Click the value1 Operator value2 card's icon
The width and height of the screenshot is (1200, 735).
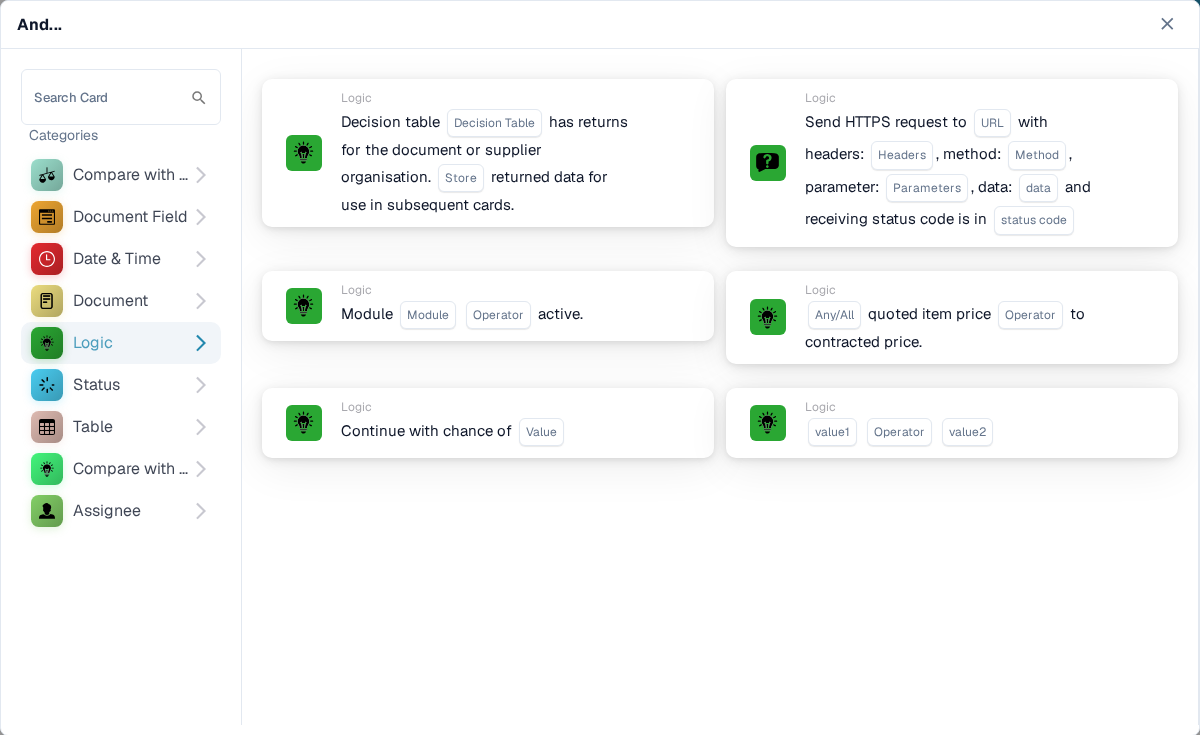pos(768,423)
